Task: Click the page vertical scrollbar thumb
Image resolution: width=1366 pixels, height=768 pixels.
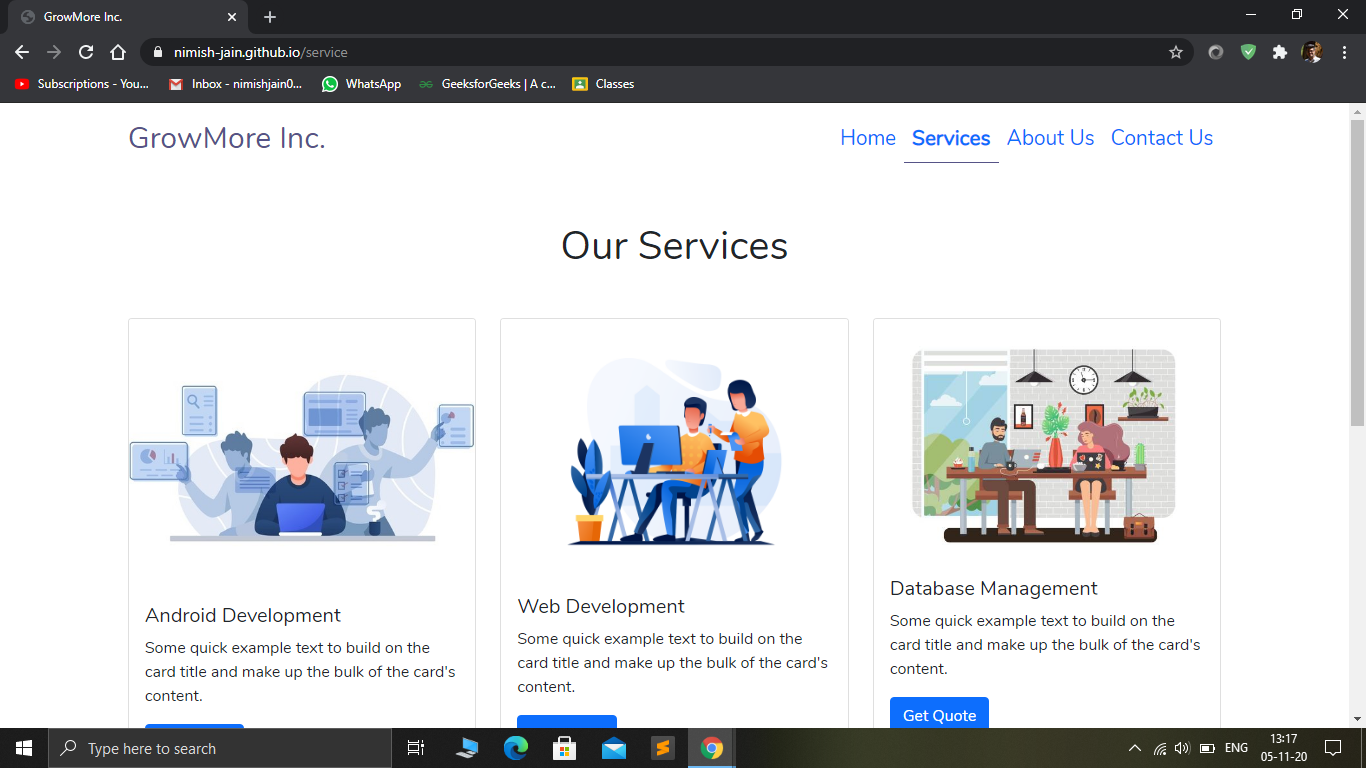Action: coord(1357,273)
